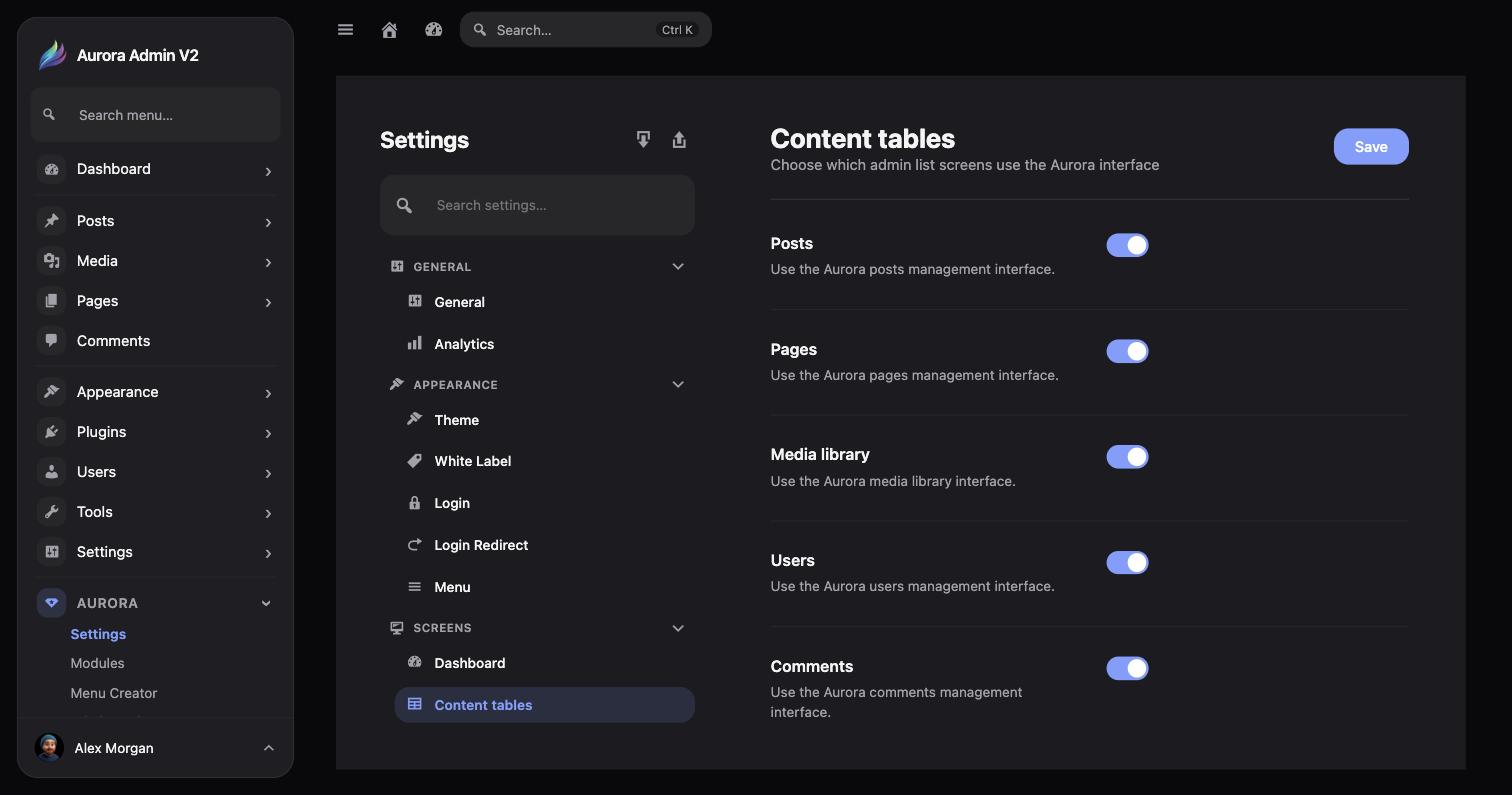Image resolution: width=1512 pixels, height=795 pixels.
Task: Collapse the AURORA sidebar section
Action: [266, 603]
